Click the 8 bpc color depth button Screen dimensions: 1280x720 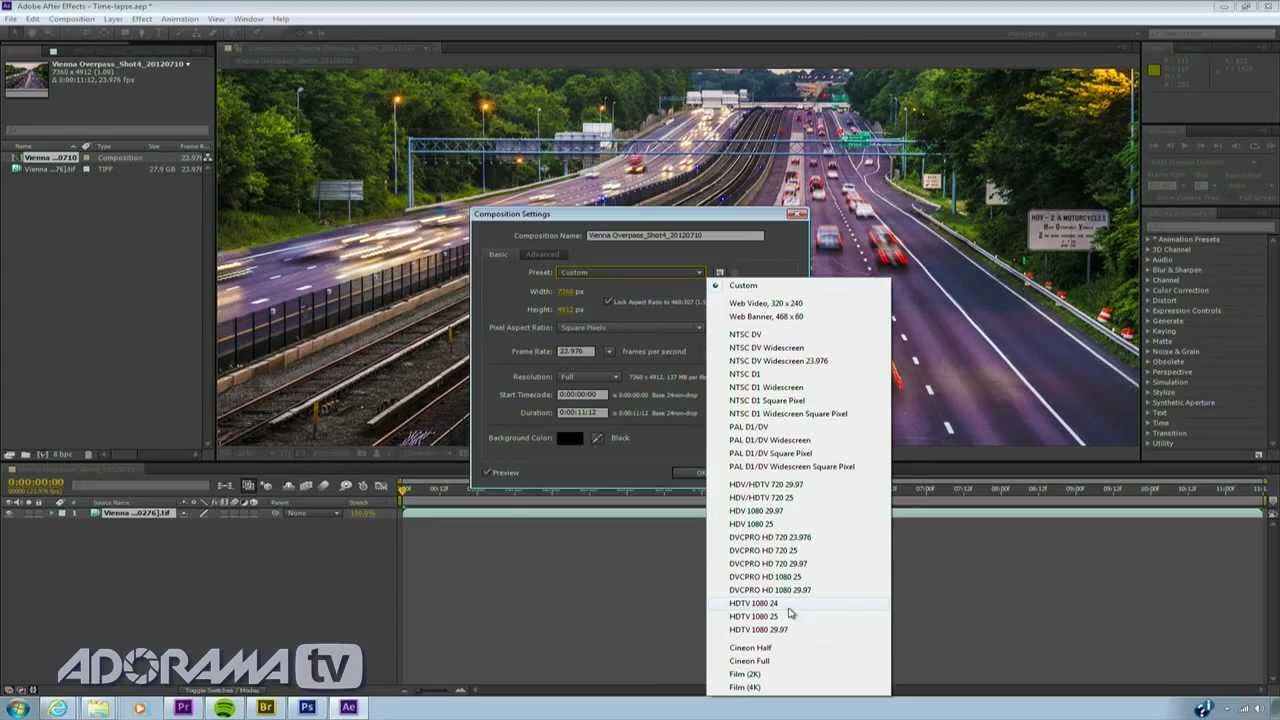point(62,455)
